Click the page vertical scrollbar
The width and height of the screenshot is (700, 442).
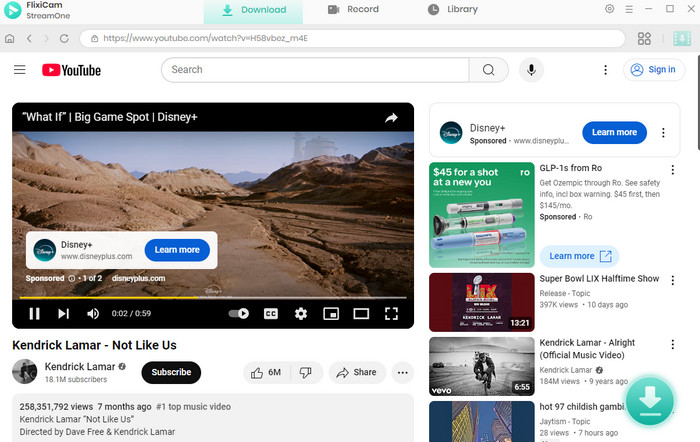pos(698,103)
